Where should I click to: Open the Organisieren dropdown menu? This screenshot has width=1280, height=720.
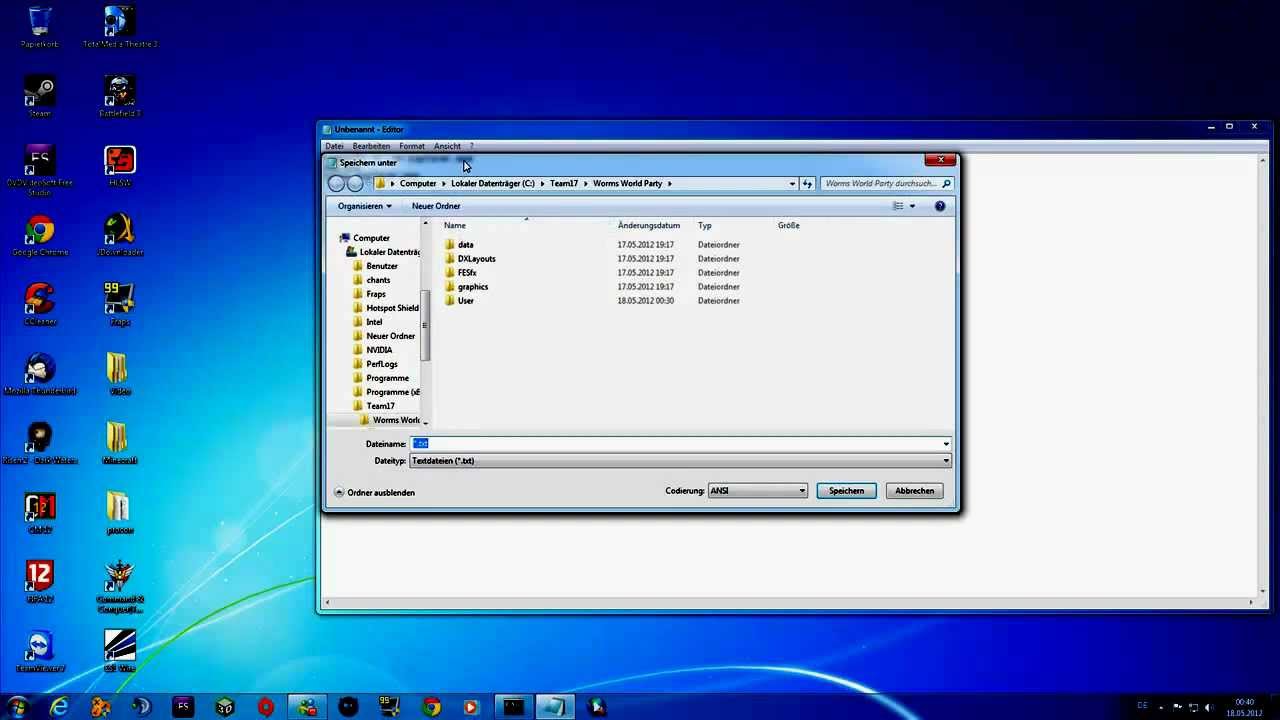click(365, 206)
